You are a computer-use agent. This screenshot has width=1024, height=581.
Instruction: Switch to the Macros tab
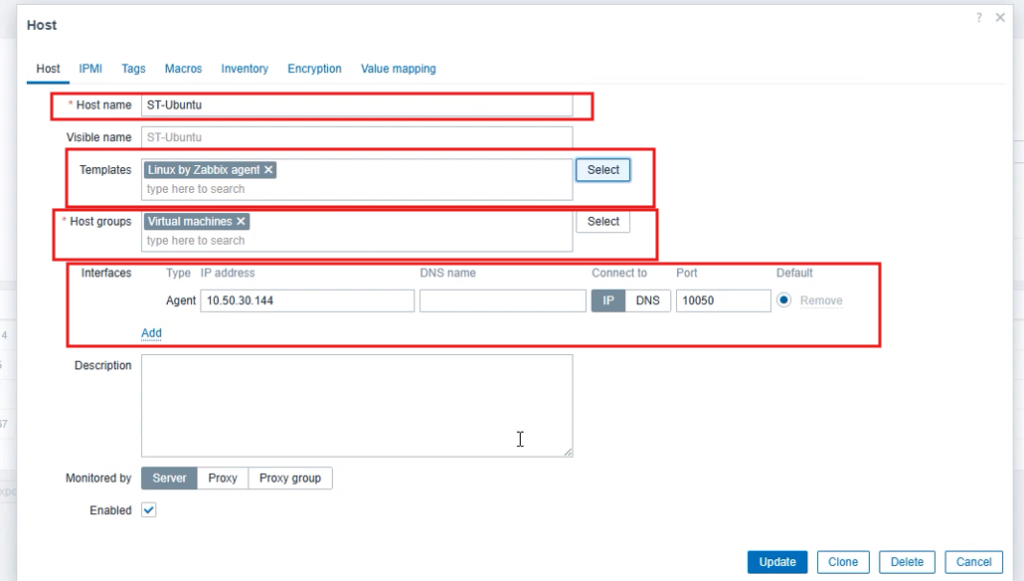tap(183, 69)
